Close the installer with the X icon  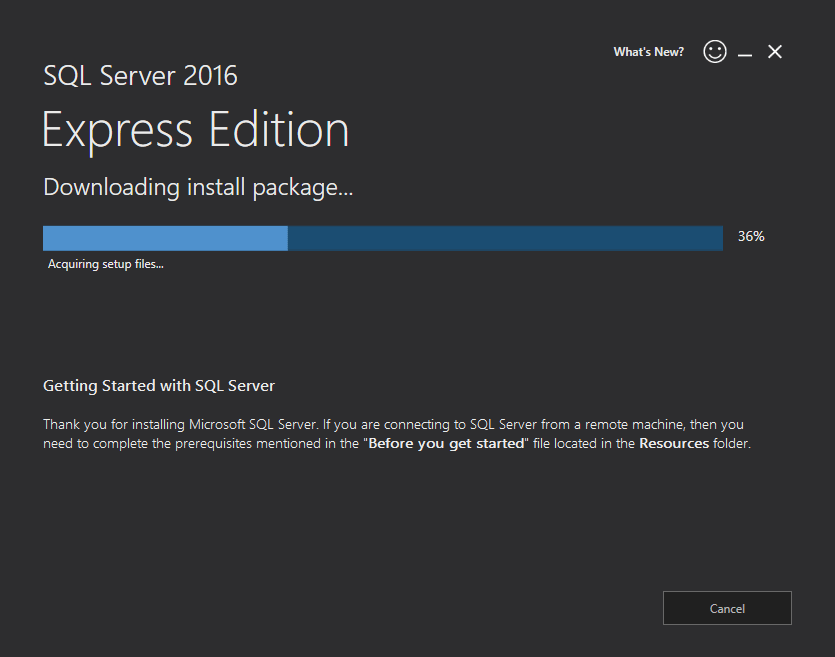pos(775,52)
